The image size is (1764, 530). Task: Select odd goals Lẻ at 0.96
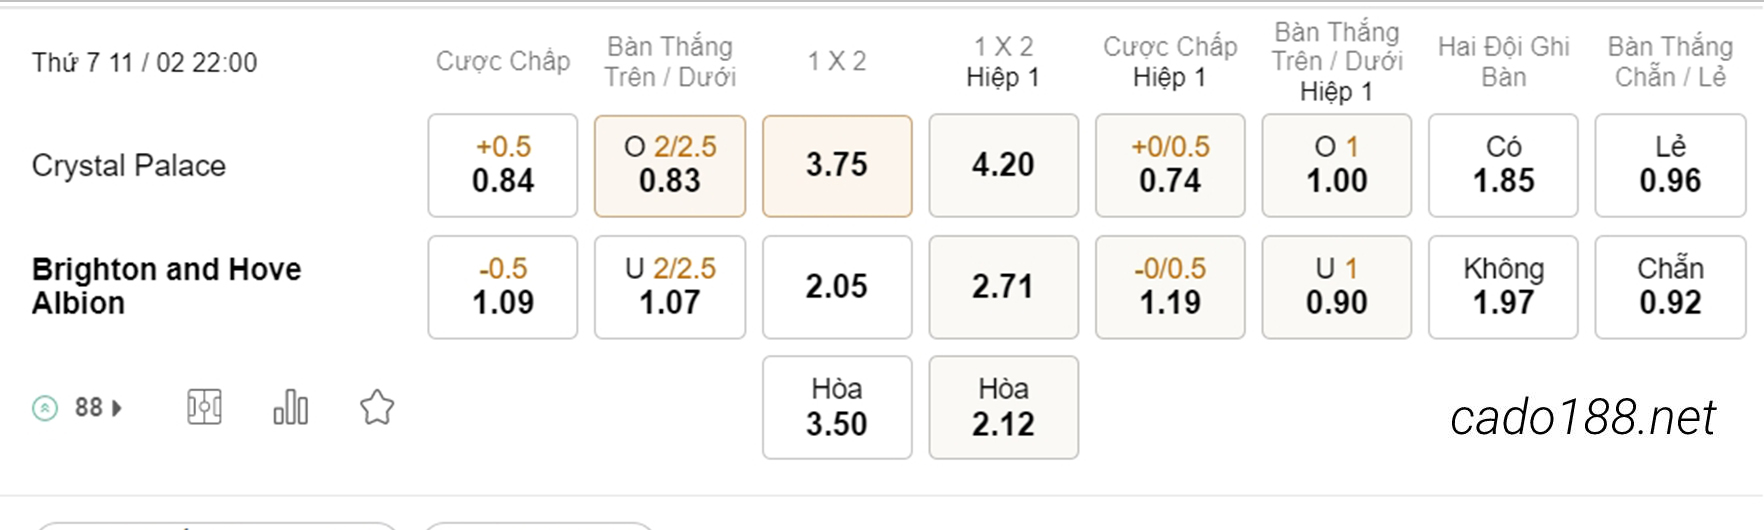tap(1670, 165)
